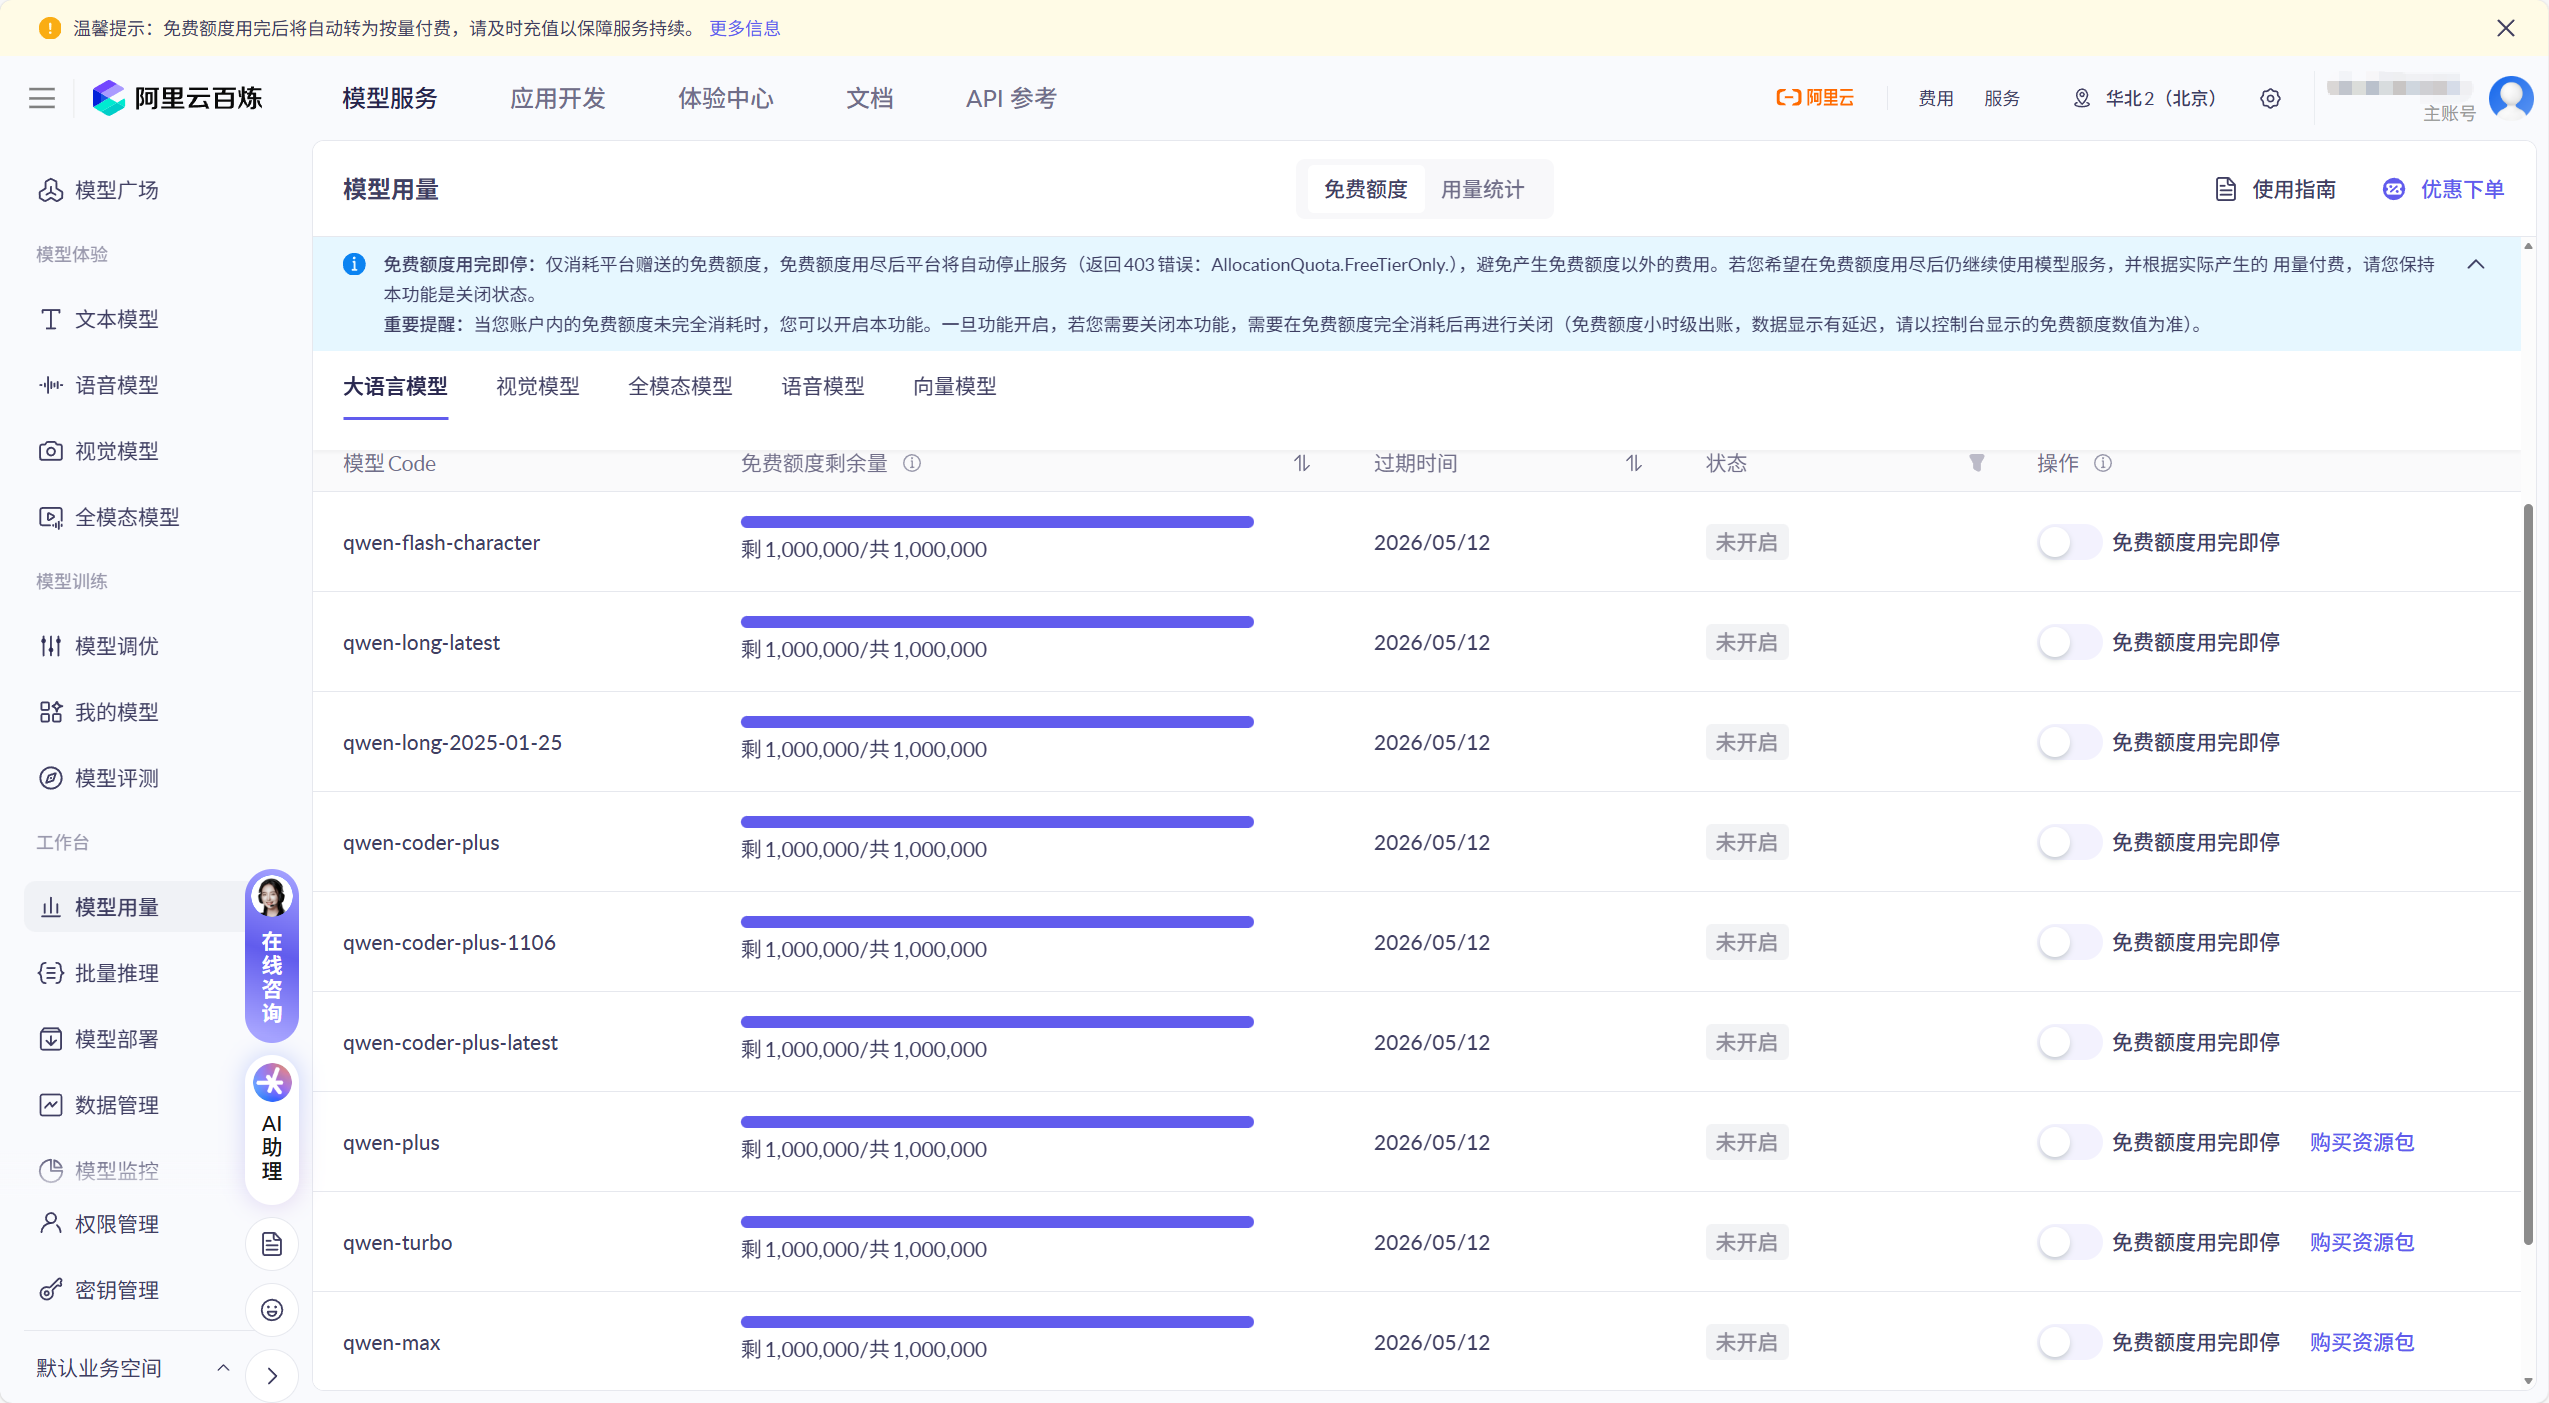Toggle 免费额度用完即停 for qwen-coder-plus
The image size is (2549, 1403).
[x=2068, y=842]
